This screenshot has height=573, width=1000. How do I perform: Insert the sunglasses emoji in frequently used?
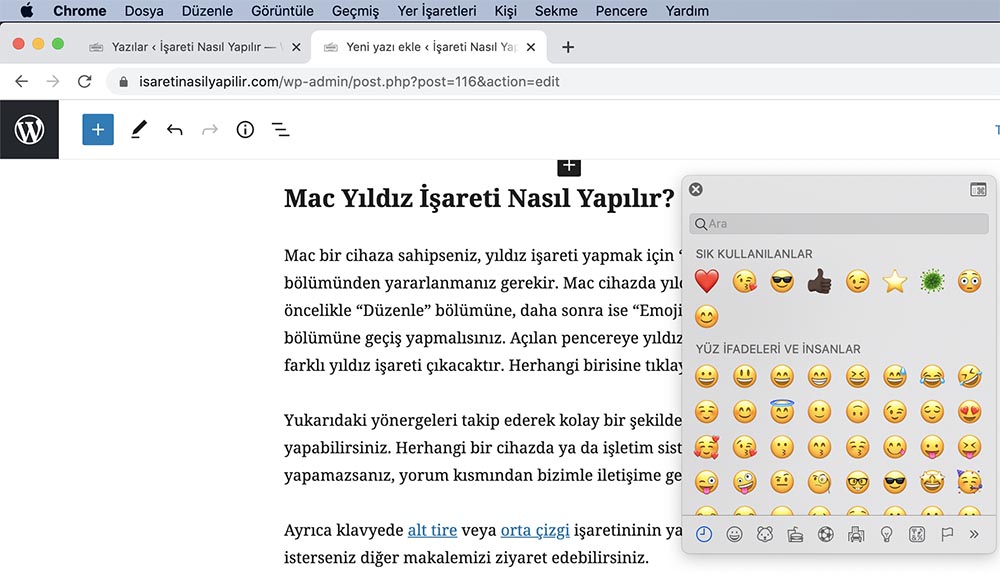[782, 281]
